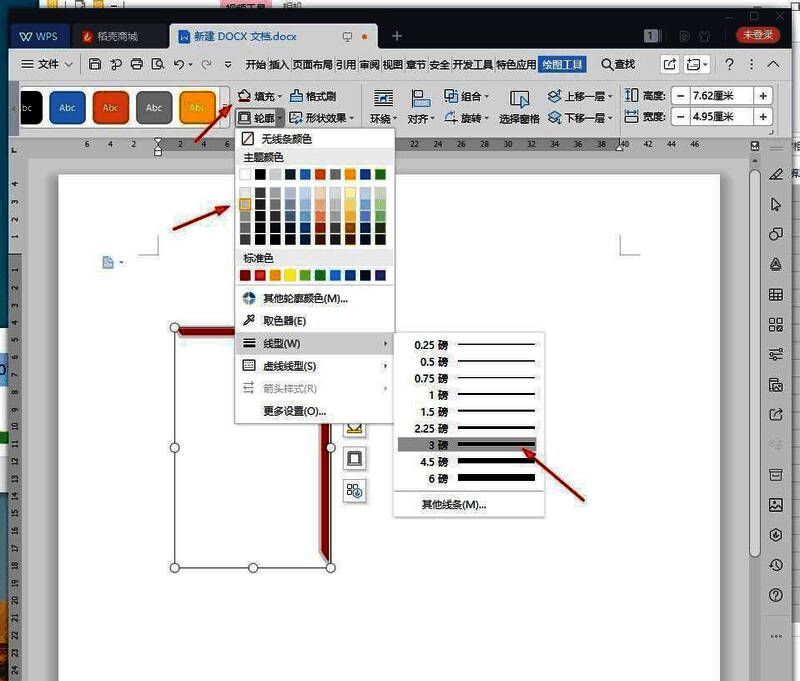Click the Eyedropper (取色器) tool
Screen dimensions: 800x681
[x=284, y=321]
